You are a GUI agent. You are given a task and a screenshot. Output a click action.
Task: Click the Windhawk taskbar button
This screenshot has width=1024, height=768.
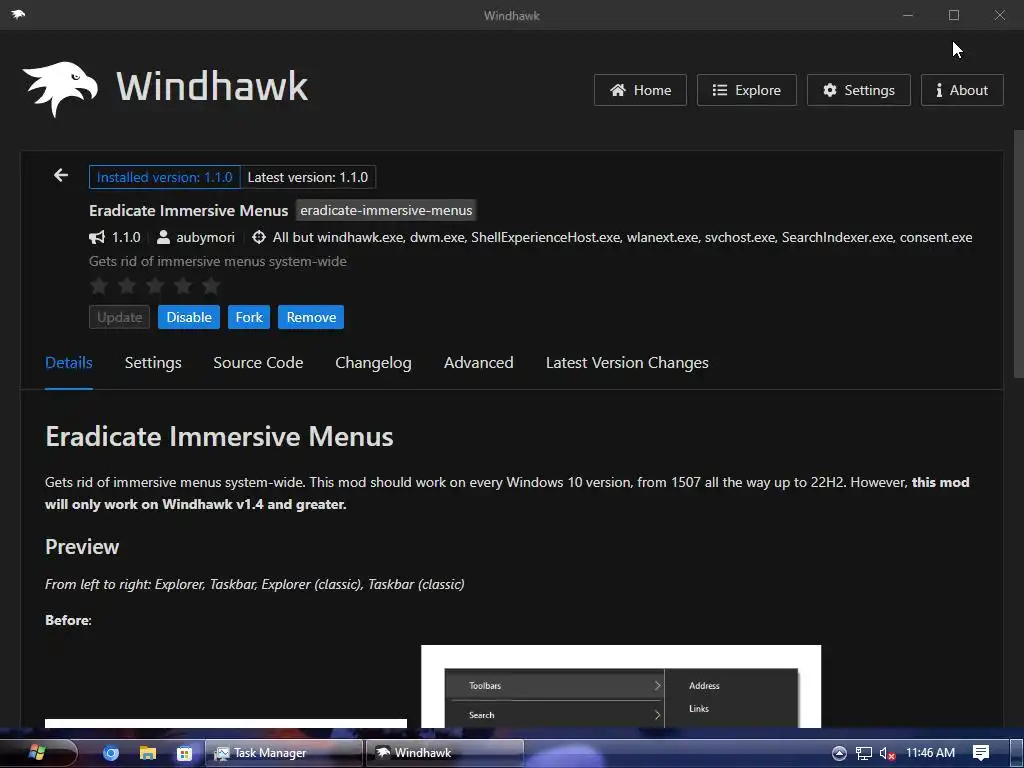444,753
